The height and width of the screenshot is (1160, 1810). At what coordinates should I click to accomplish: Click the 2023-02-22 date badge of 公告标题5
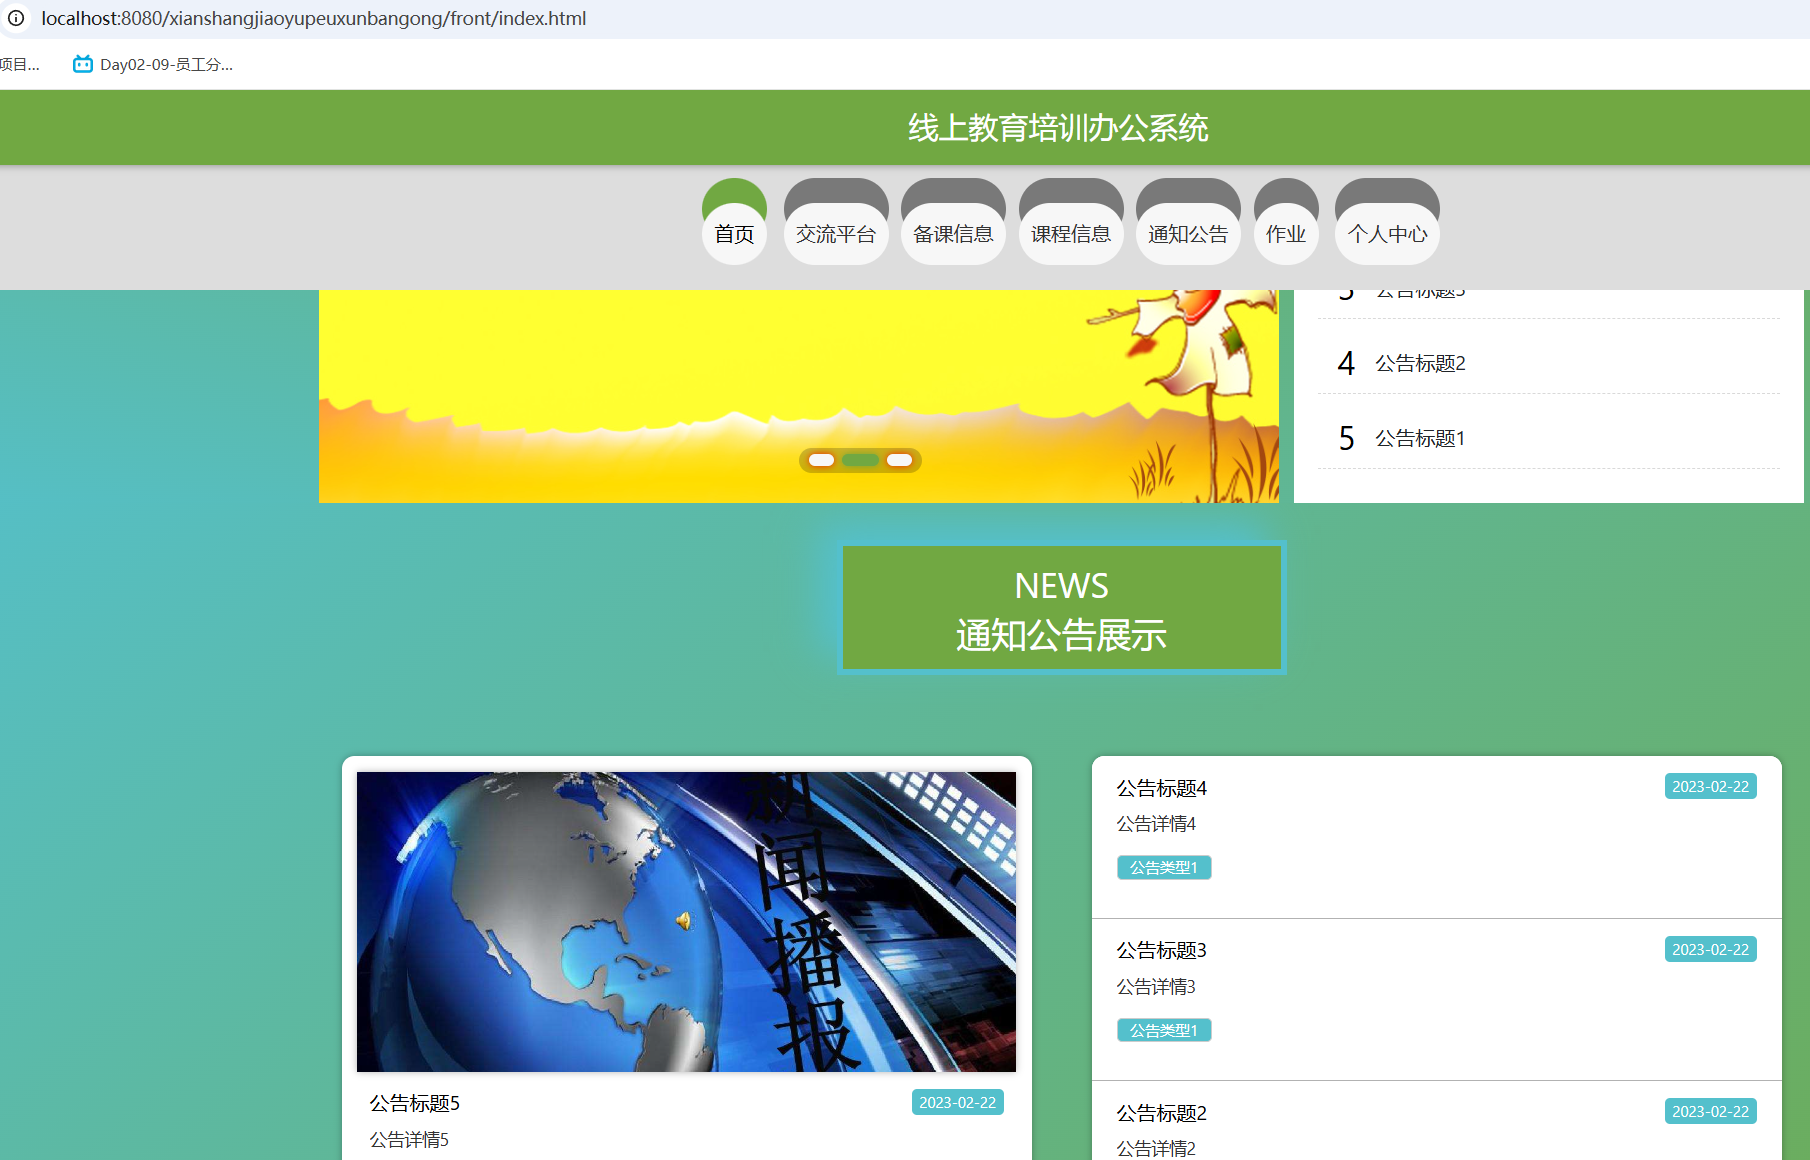pos(957,1102)
